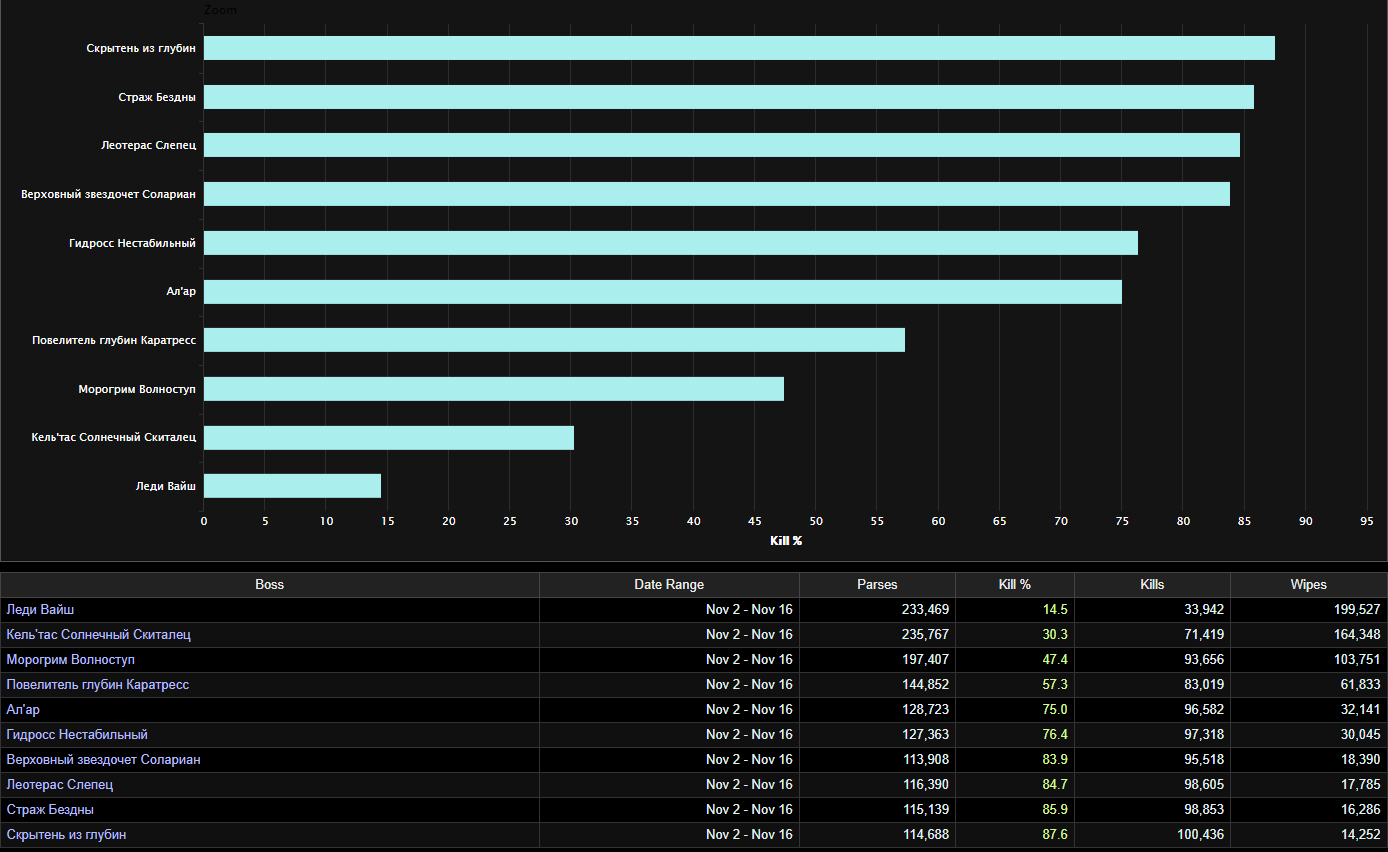1388x852 pixels.
Task: Open the Повелитель глубин Каратресс link
Action: pos(97,684)
